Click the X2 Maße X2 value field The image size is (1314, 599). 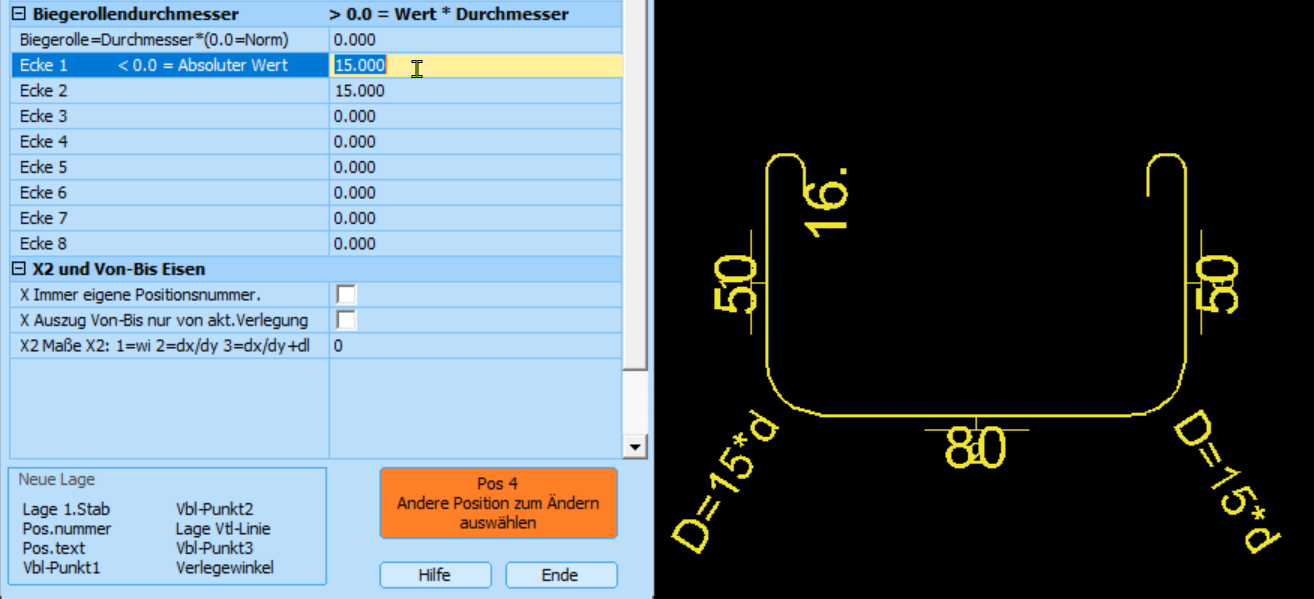click(x=475, y=346)
